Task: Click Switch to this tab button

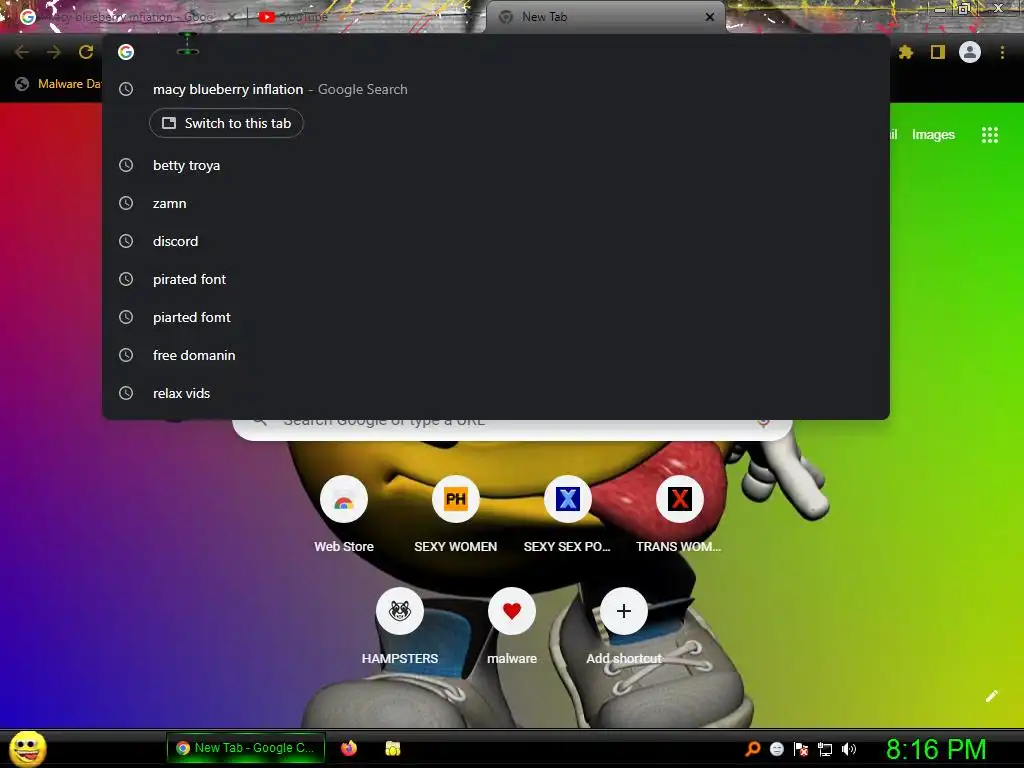Action: [226, 123]
